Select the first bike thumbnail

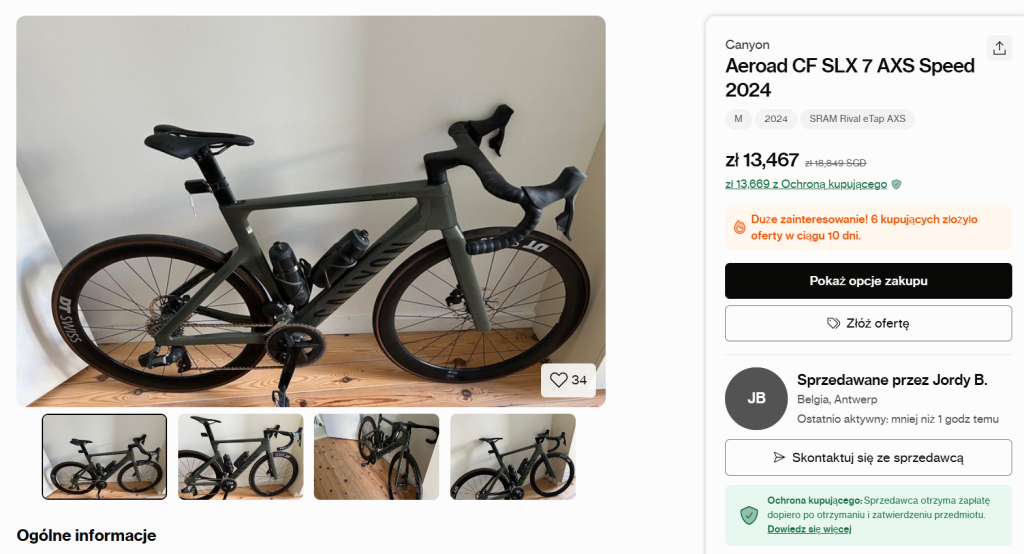pos(104,456)
